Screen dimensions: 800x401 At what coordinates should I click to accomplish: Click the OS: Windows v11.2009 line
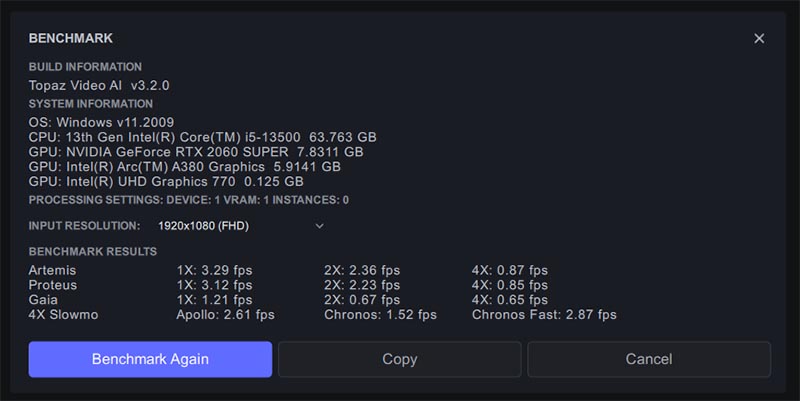click(101, 122)
